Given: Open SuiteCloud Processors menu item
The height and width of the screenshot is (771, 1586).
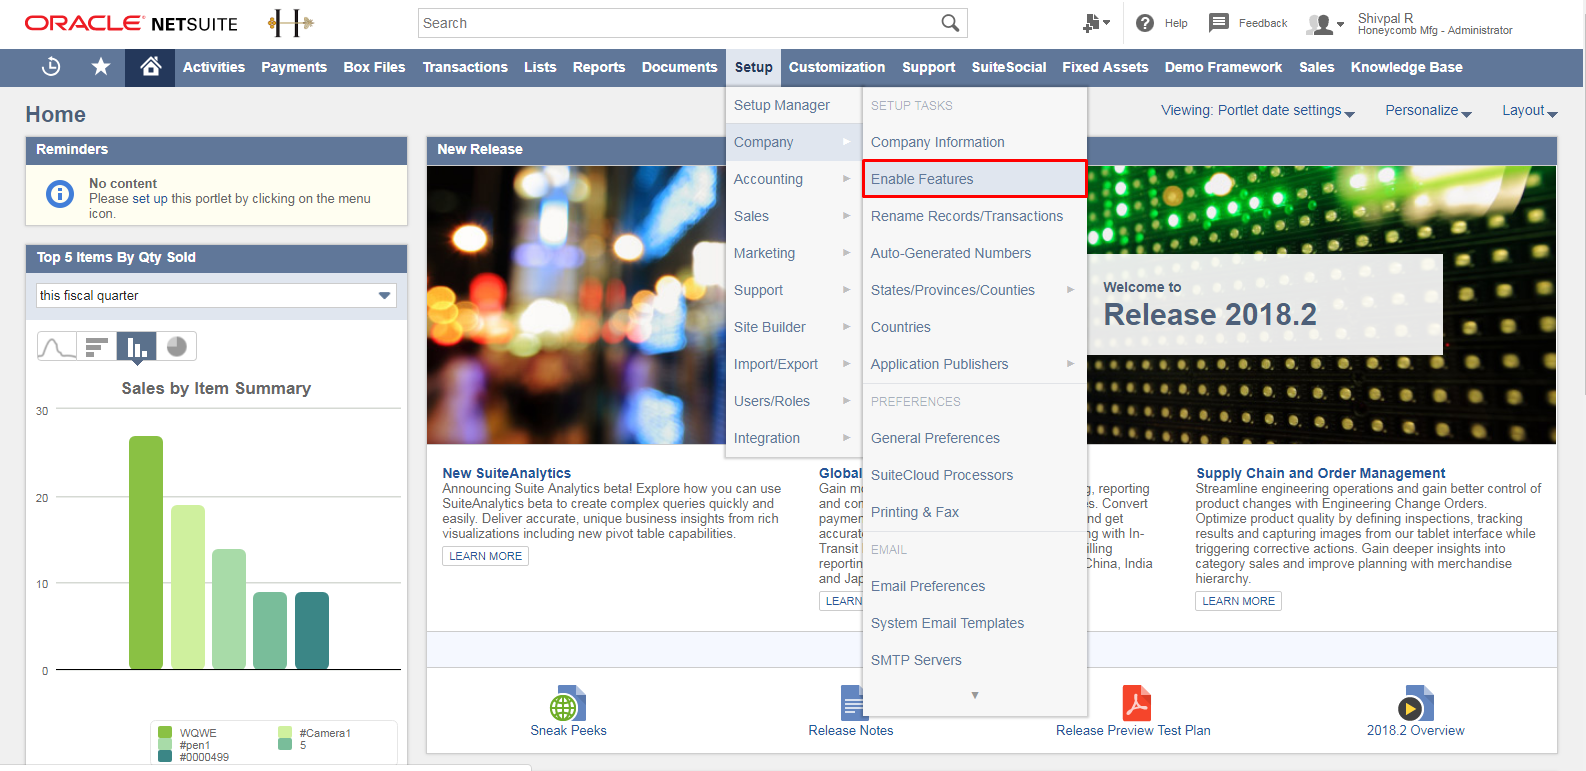Looking at the screenshot, I should 974,475.
